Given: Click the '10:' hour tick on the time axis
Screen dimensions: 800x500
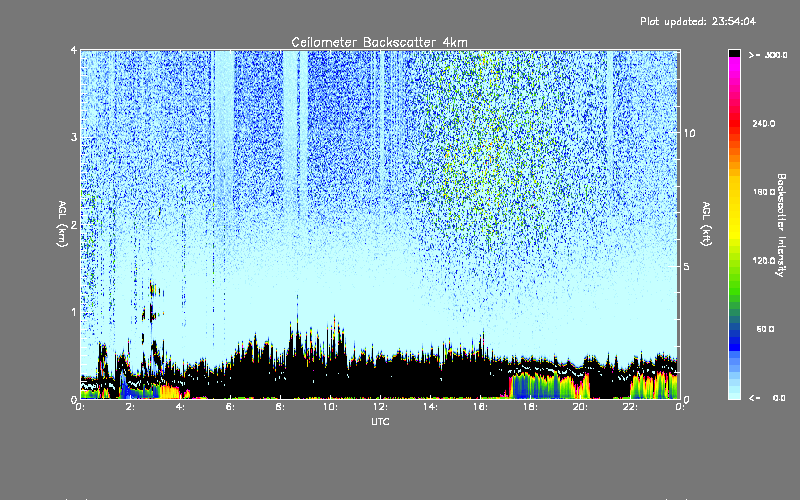Looking at the screenshot, I should pos(330,407).
